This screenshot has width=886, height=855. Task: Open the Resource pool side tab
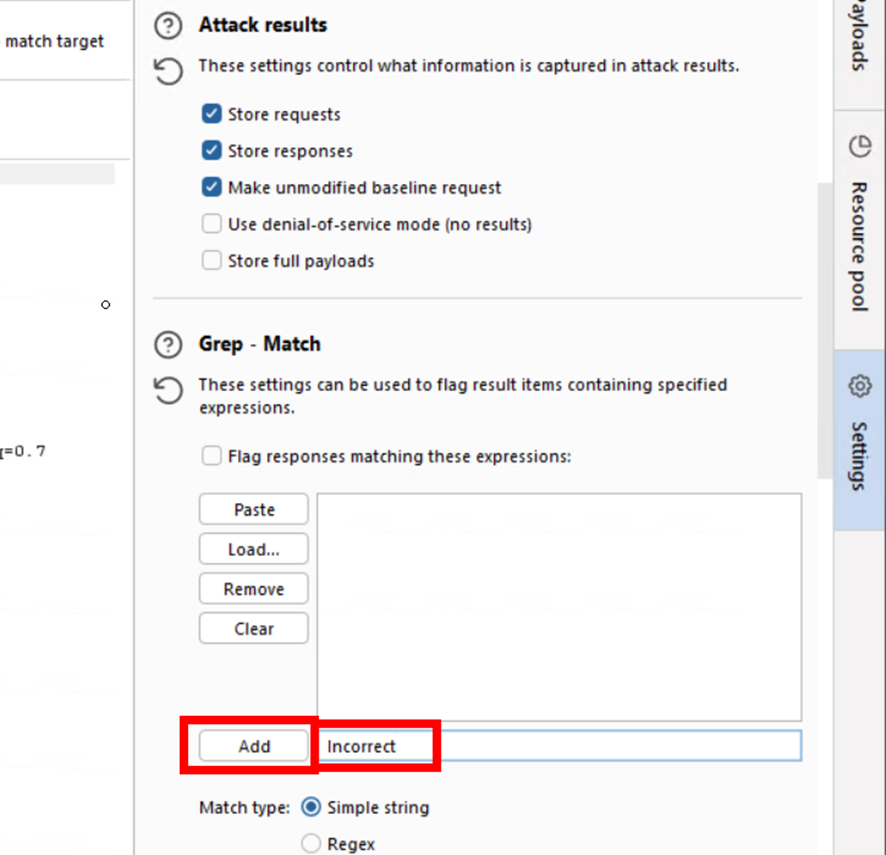[x=860, y=230]
